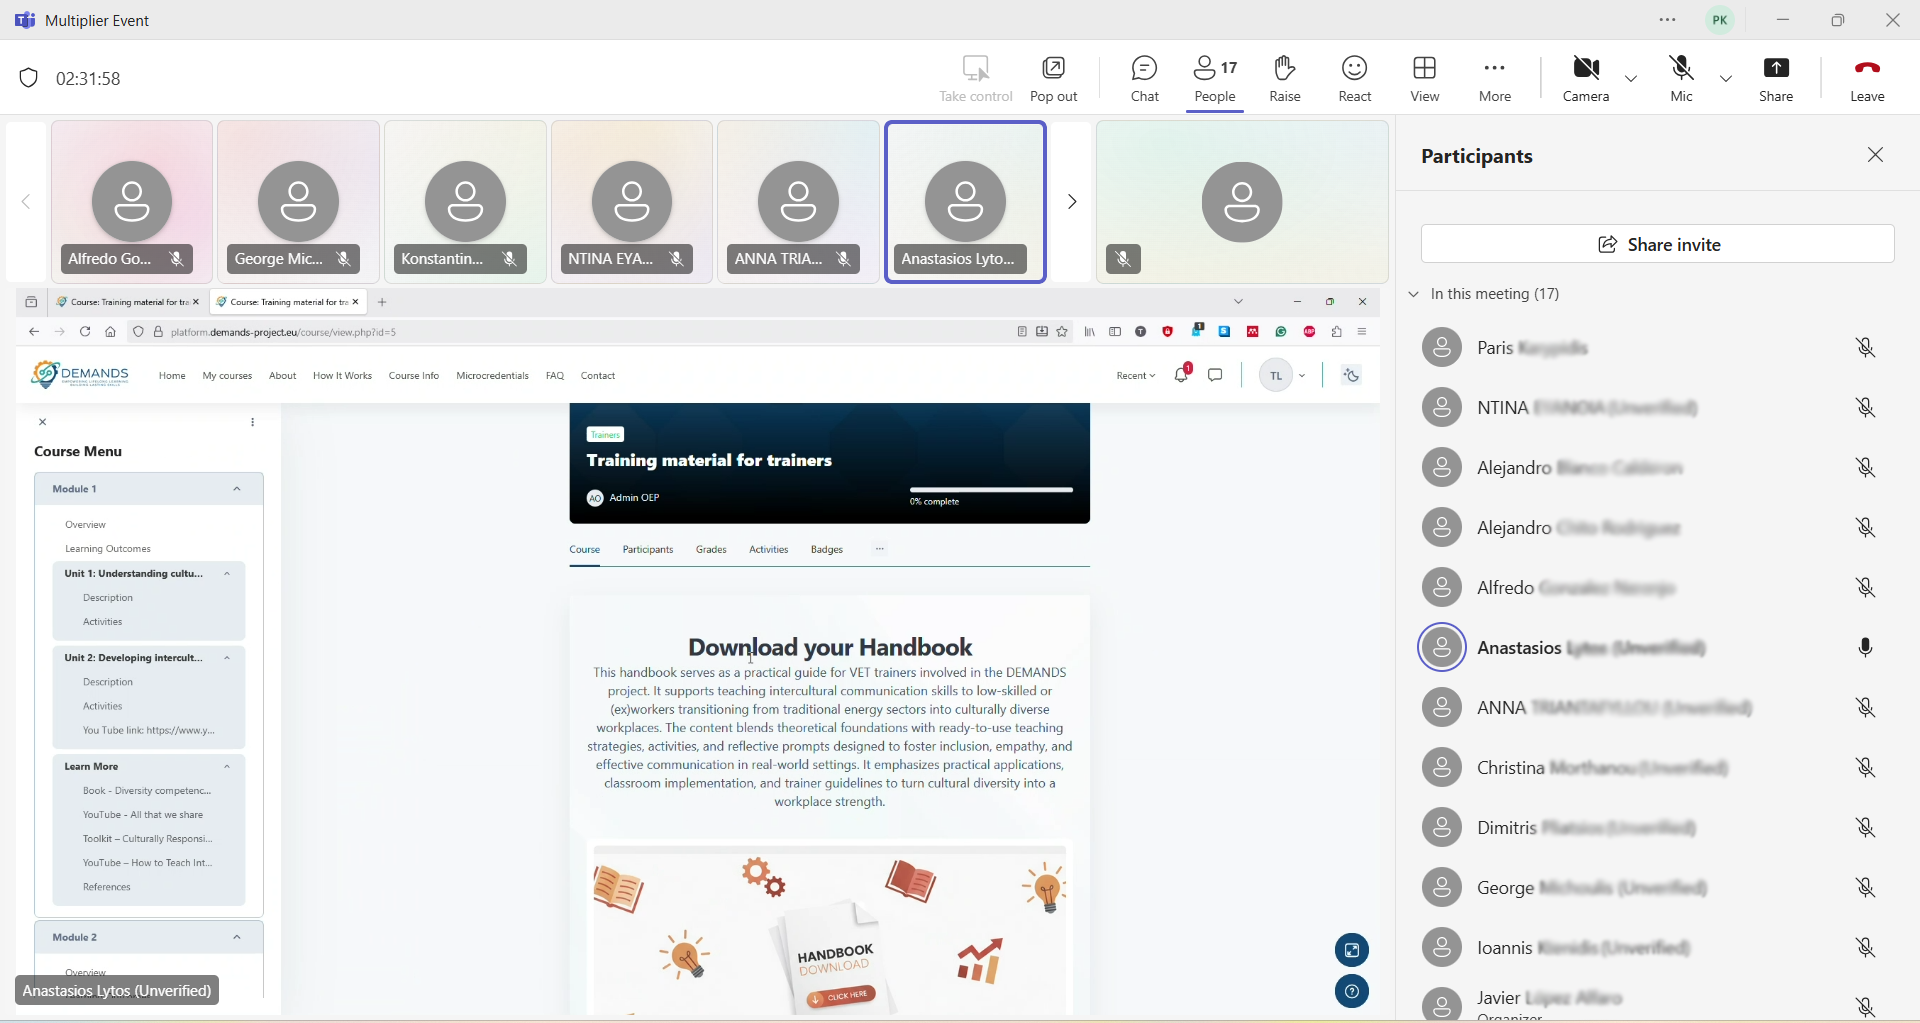Open the Pop out shared content button

[x=1054, y=79]
